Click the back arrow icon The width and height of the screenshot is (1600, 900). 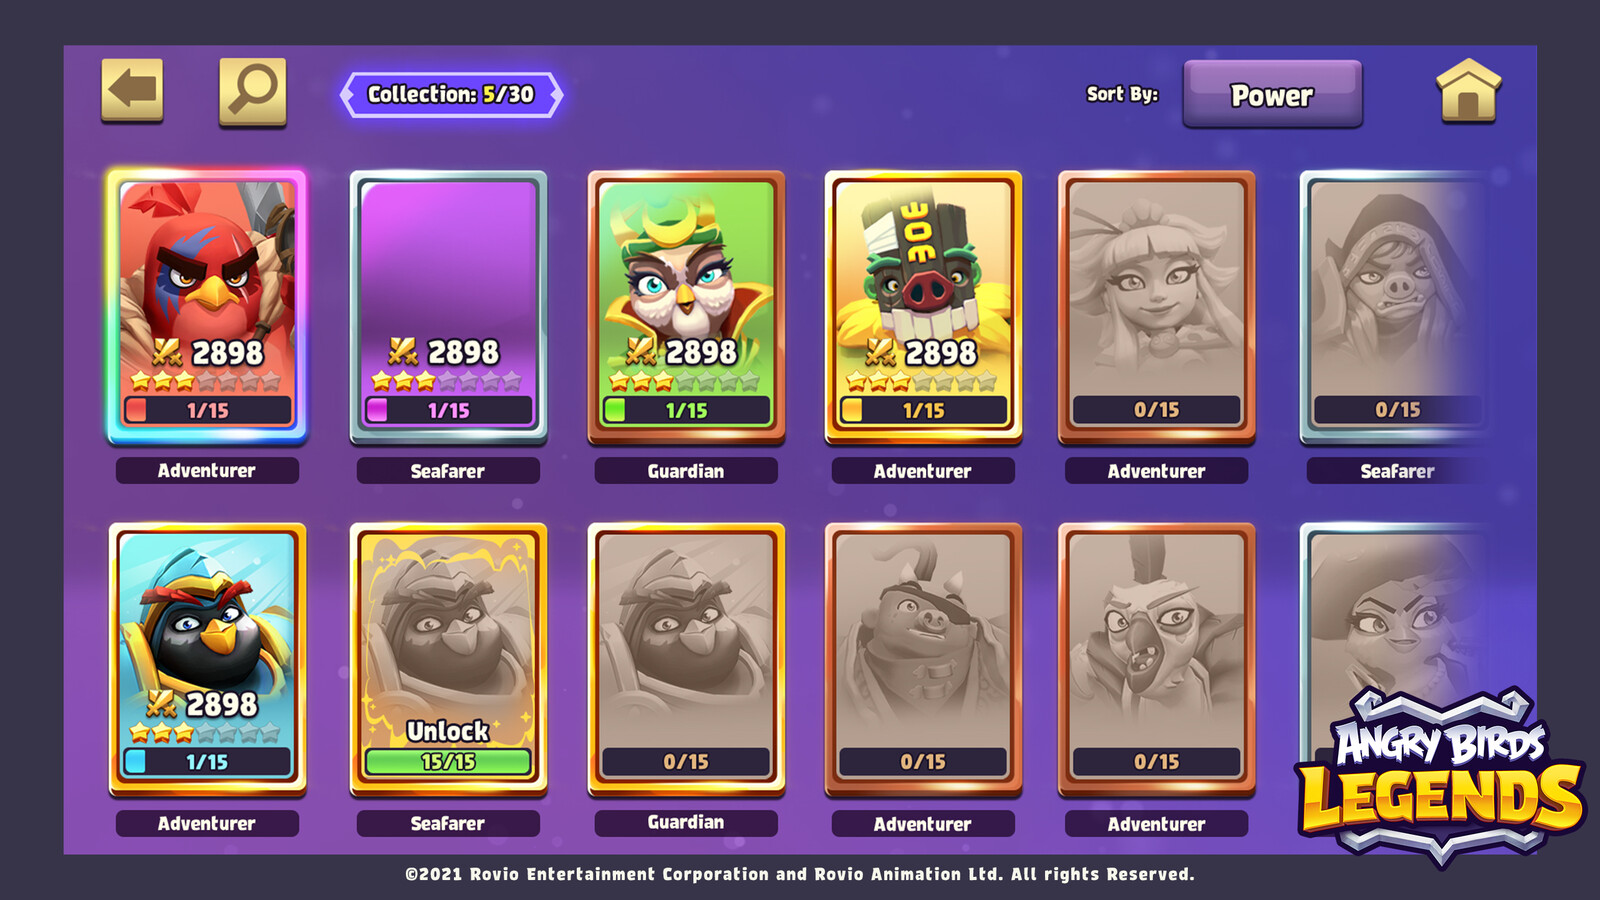click(132, 90)
